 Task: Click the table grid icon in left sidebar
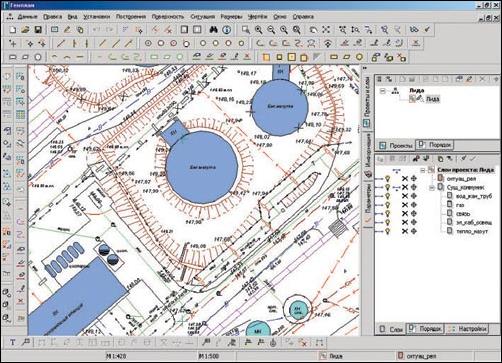[x=20, y=115]
